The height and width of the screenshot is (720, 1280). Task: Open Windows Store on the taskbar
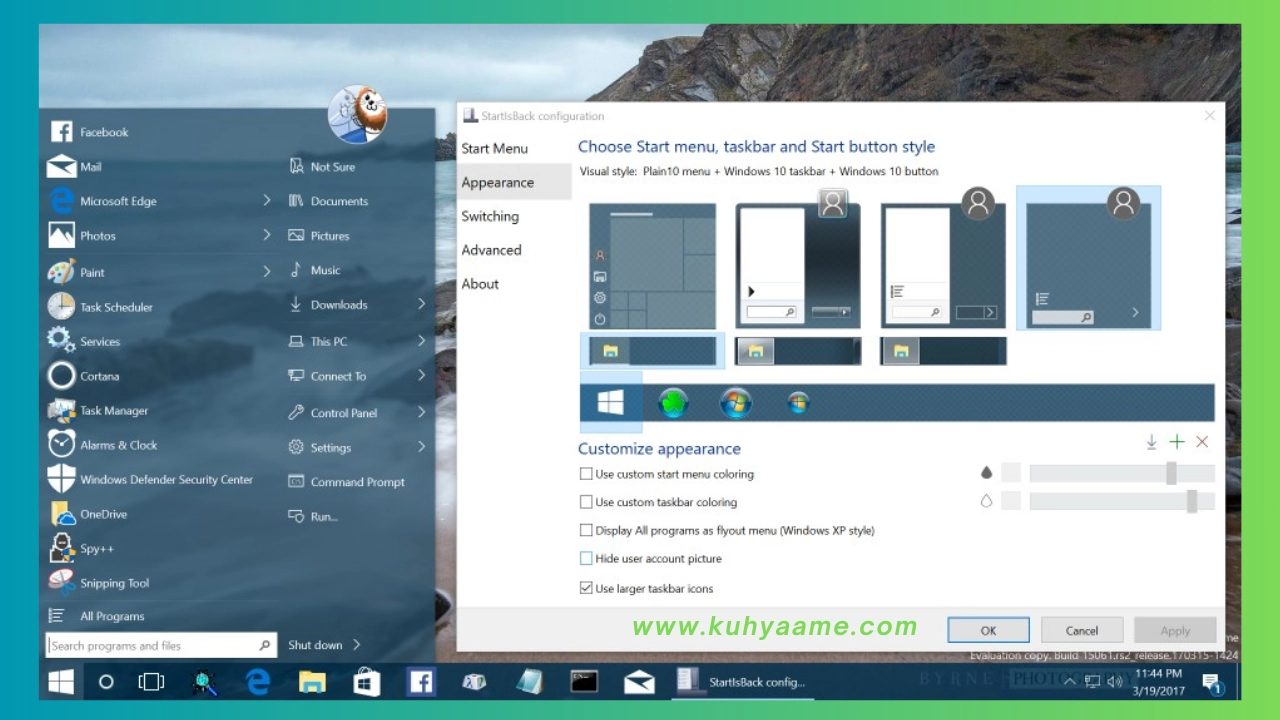[x=367, y=682]
